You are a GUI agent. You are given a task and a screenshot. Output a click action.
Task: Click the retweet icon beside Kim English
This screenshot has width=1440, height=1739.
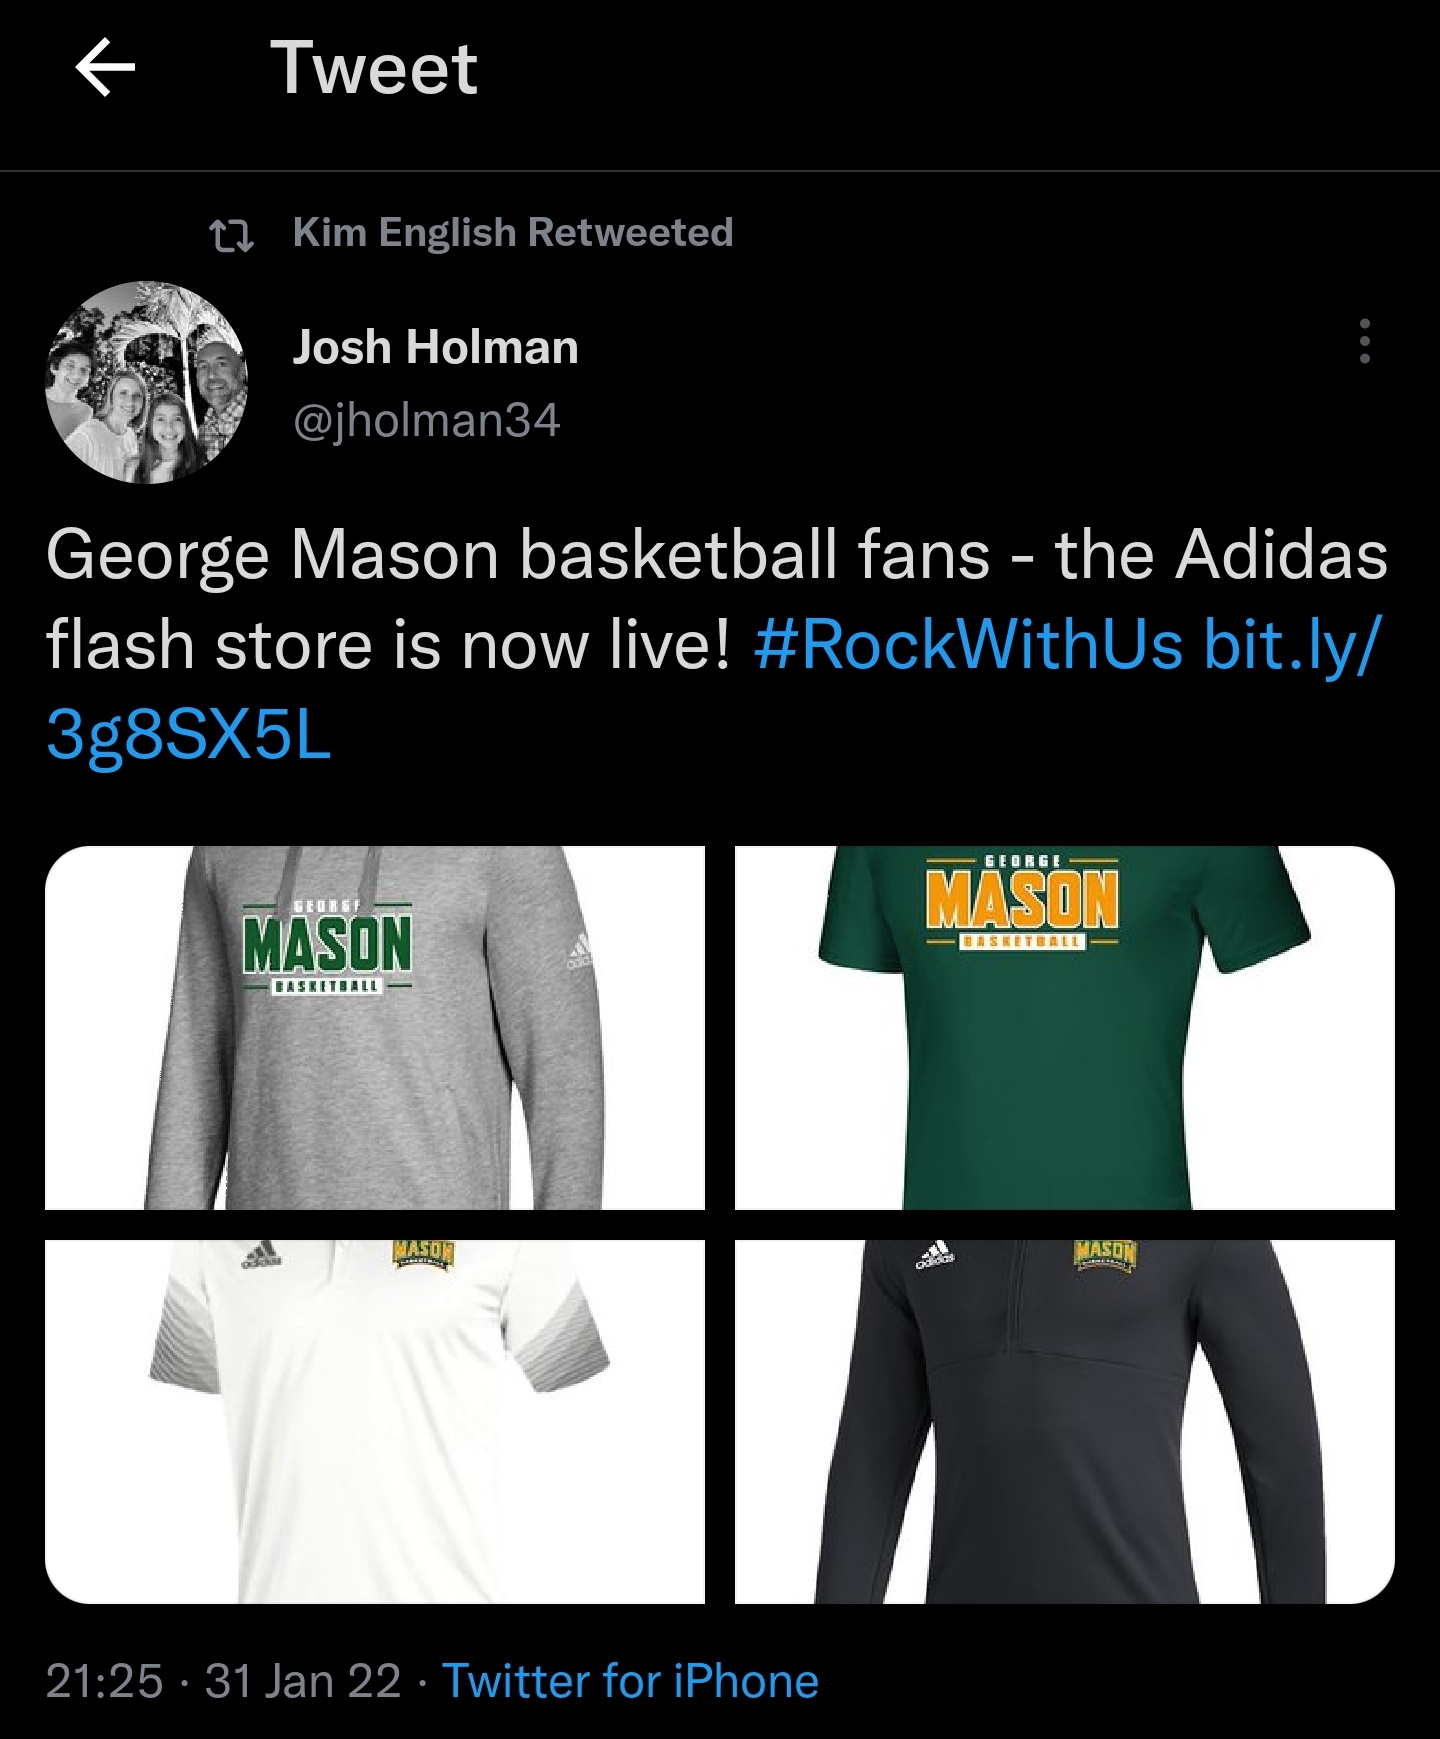click(x=231, y=234)
